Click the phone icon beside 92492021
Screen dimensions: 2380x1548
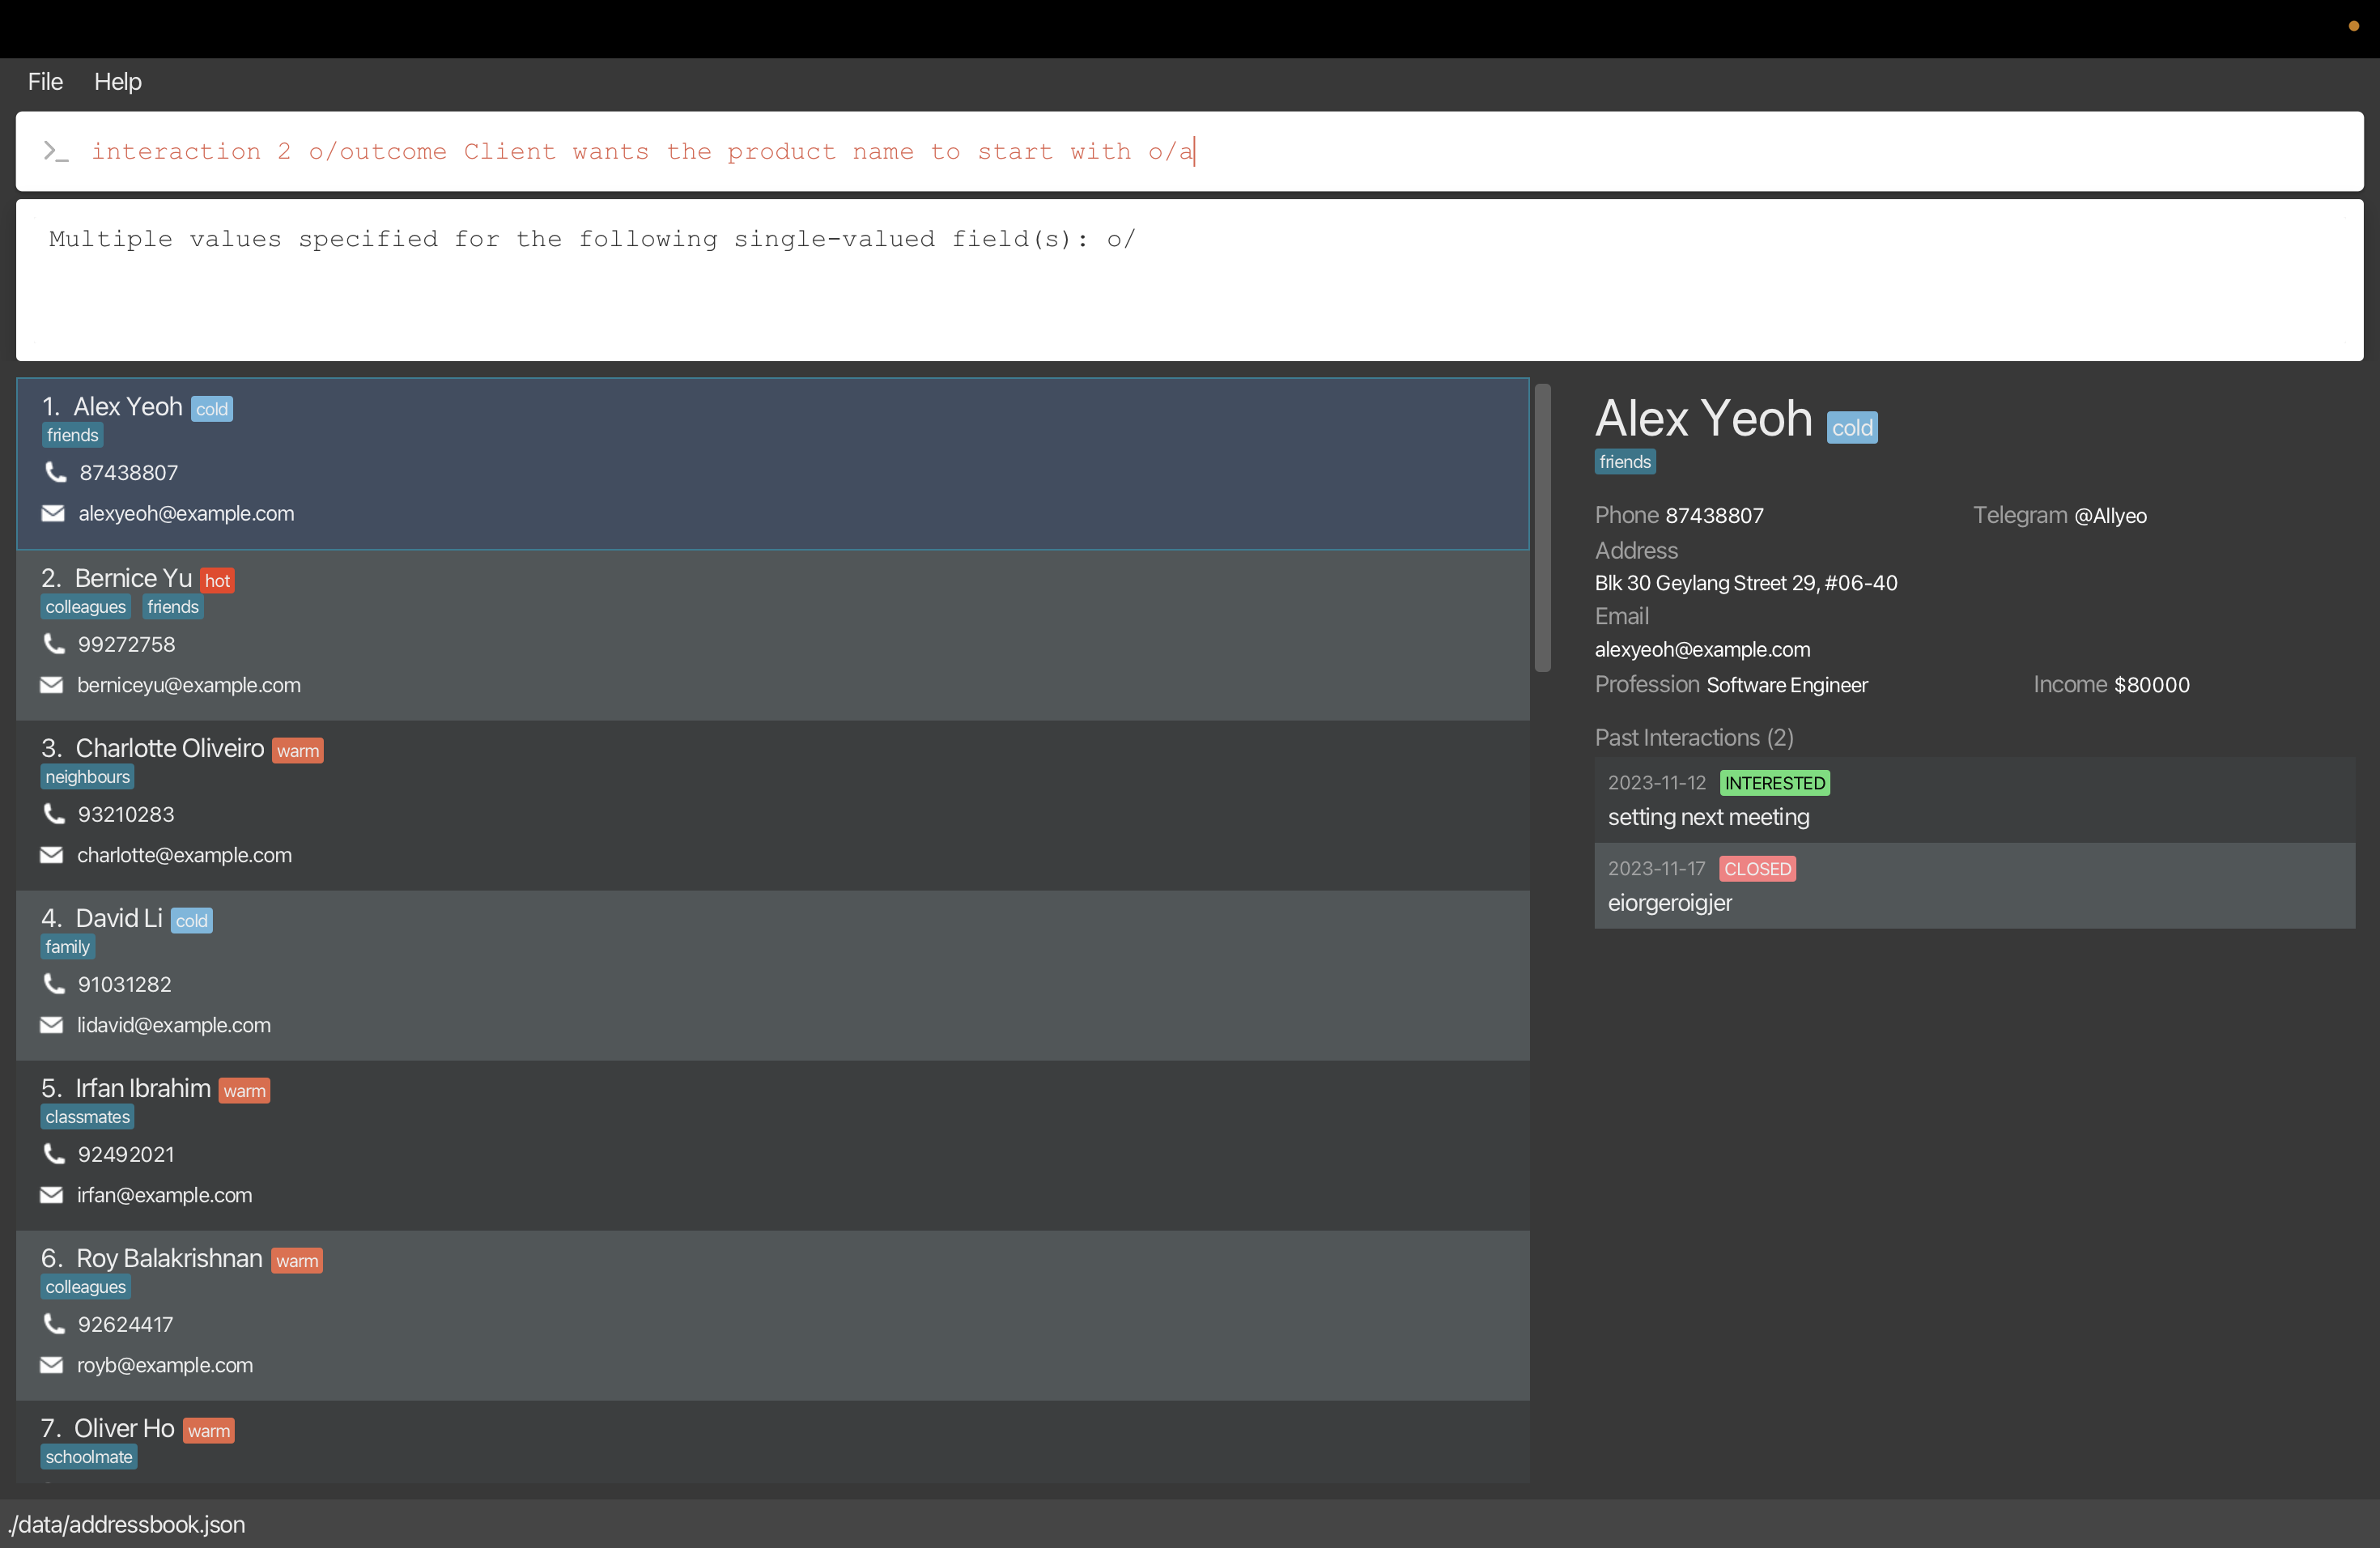click(54, 1154)
